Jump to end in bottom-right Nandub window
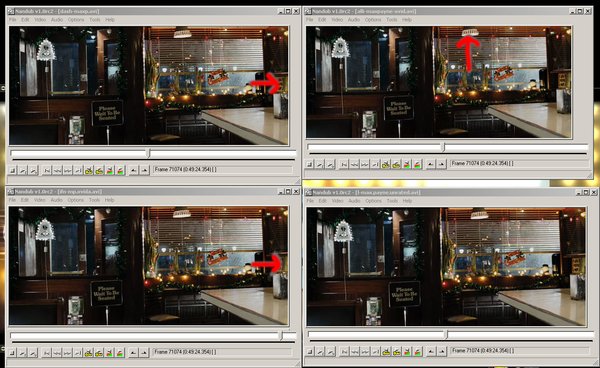The width and height of the screenshot is (600, 368). click(x=376, y=351)
